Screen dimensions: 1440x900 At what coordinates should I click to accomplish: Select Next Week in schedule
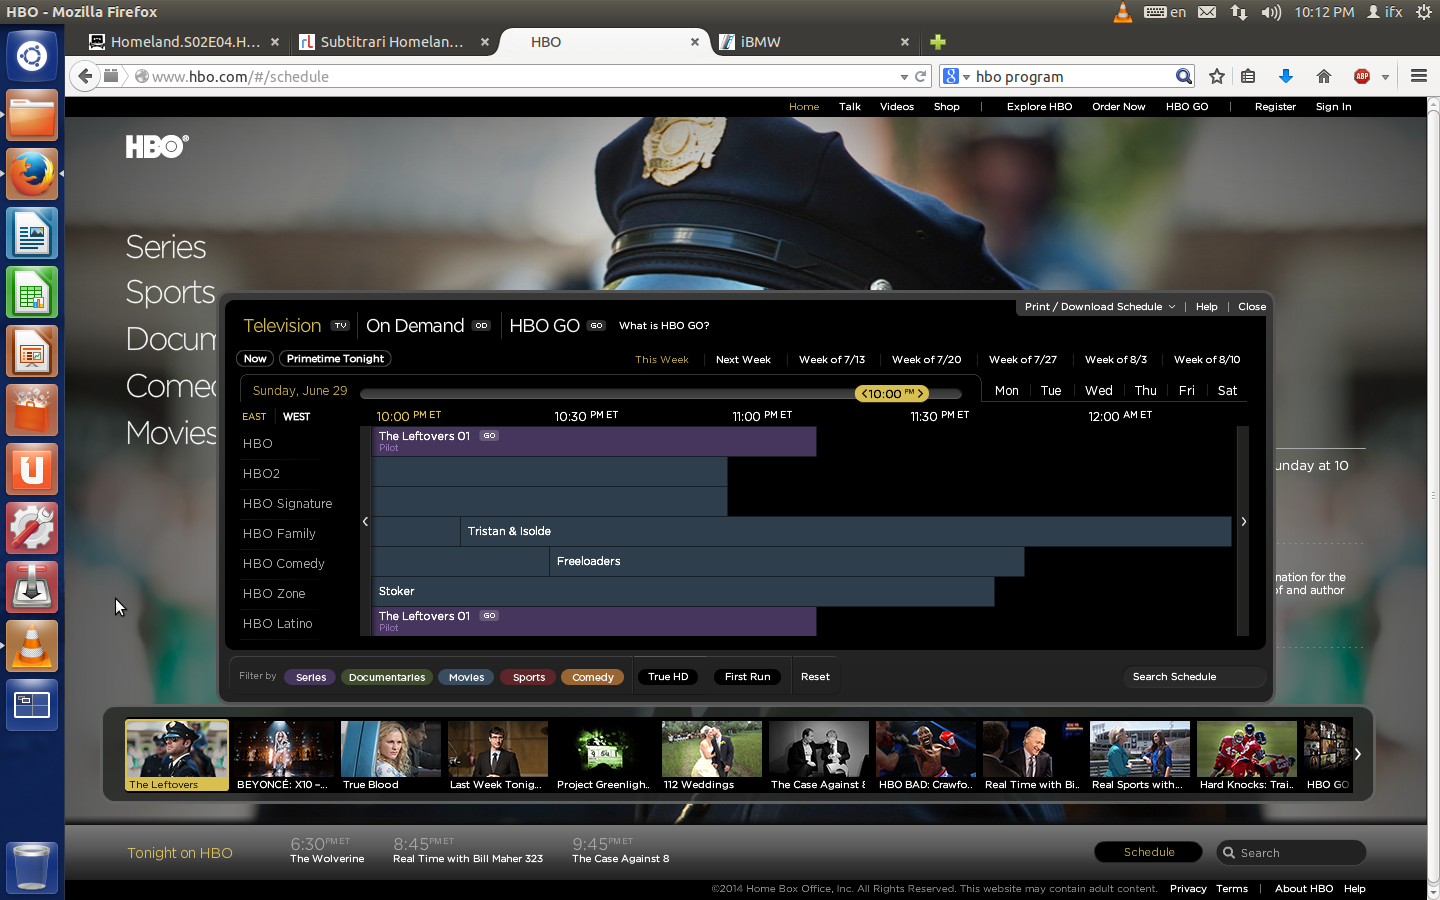point(743,360)
